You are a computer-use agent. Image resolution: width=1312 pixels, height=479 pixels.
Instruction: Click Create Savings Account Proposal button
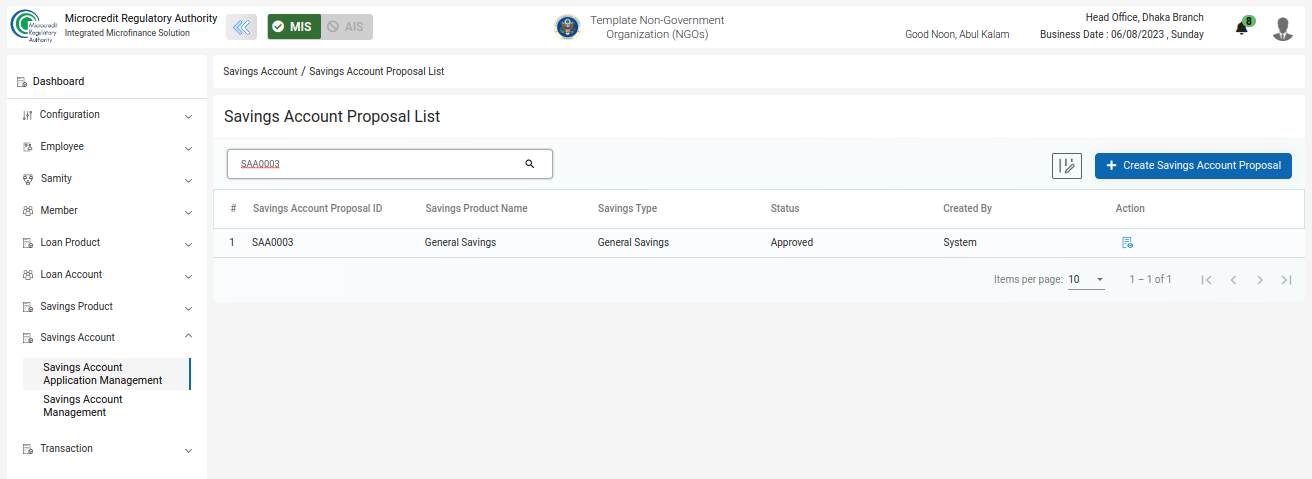(x=1193, y=166)
